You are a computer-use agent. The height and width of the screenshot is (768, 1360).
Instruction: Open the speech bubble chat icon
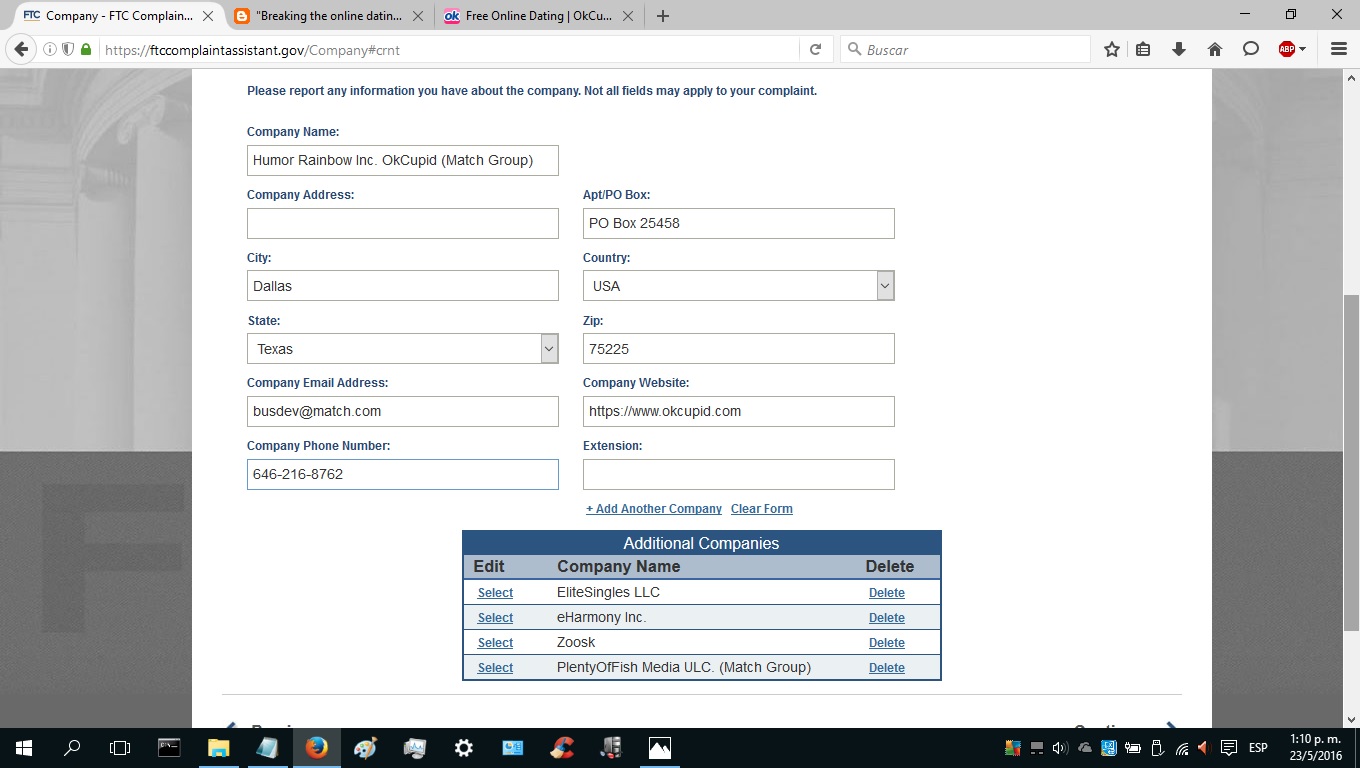coord(1250,49)
